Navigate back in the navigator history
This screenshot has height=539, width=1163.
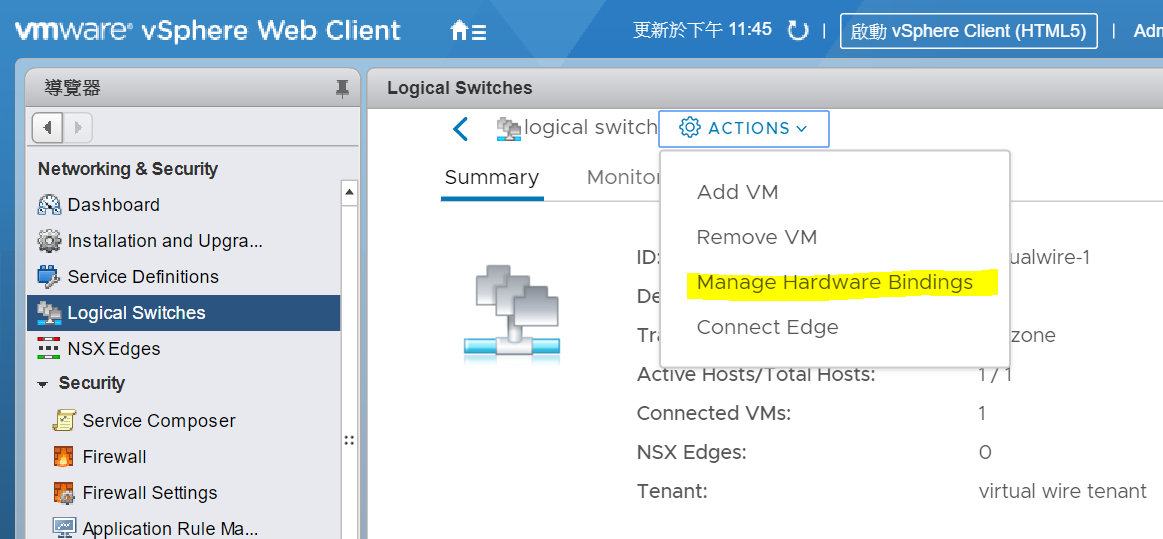click(x=48, y=128)
